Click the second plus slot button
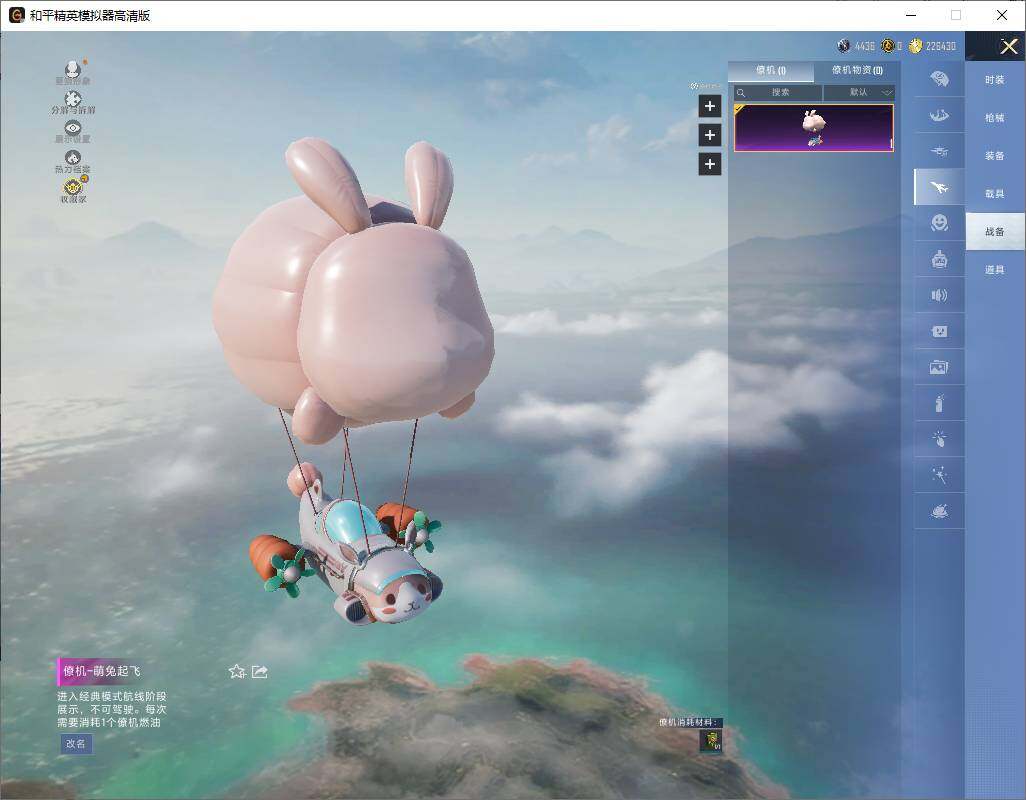Viewport: 1026px width, 800px height. (x=710, y=135)
